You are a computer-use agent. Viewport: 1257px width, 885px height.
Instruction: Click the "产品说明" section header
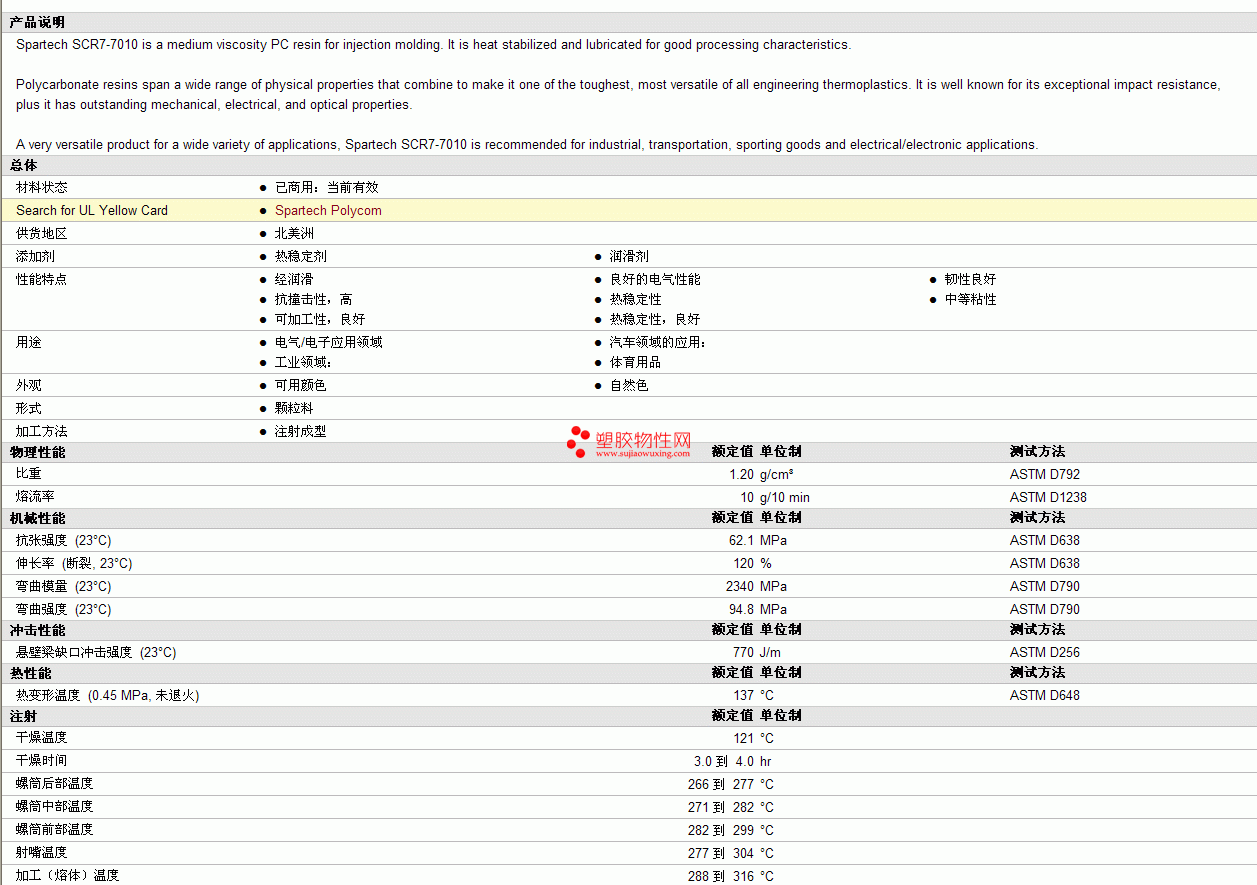36,22
